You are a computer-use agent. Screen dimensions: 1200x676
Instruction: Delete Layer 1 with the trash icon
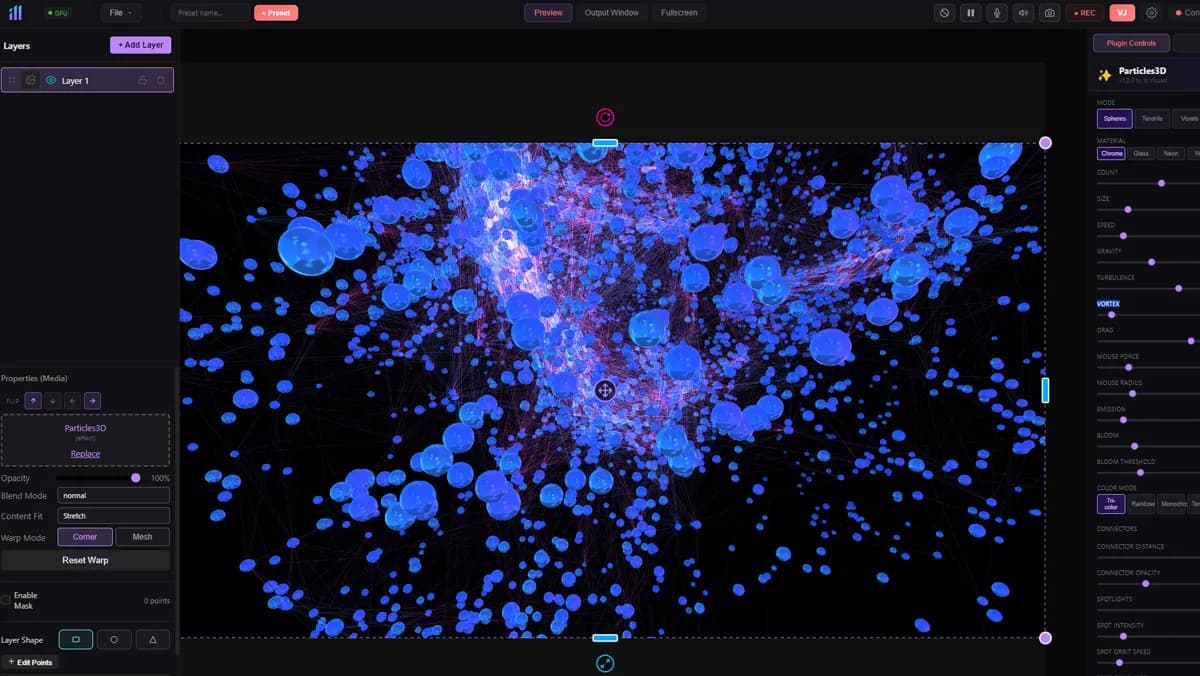(x=160, y=81)
